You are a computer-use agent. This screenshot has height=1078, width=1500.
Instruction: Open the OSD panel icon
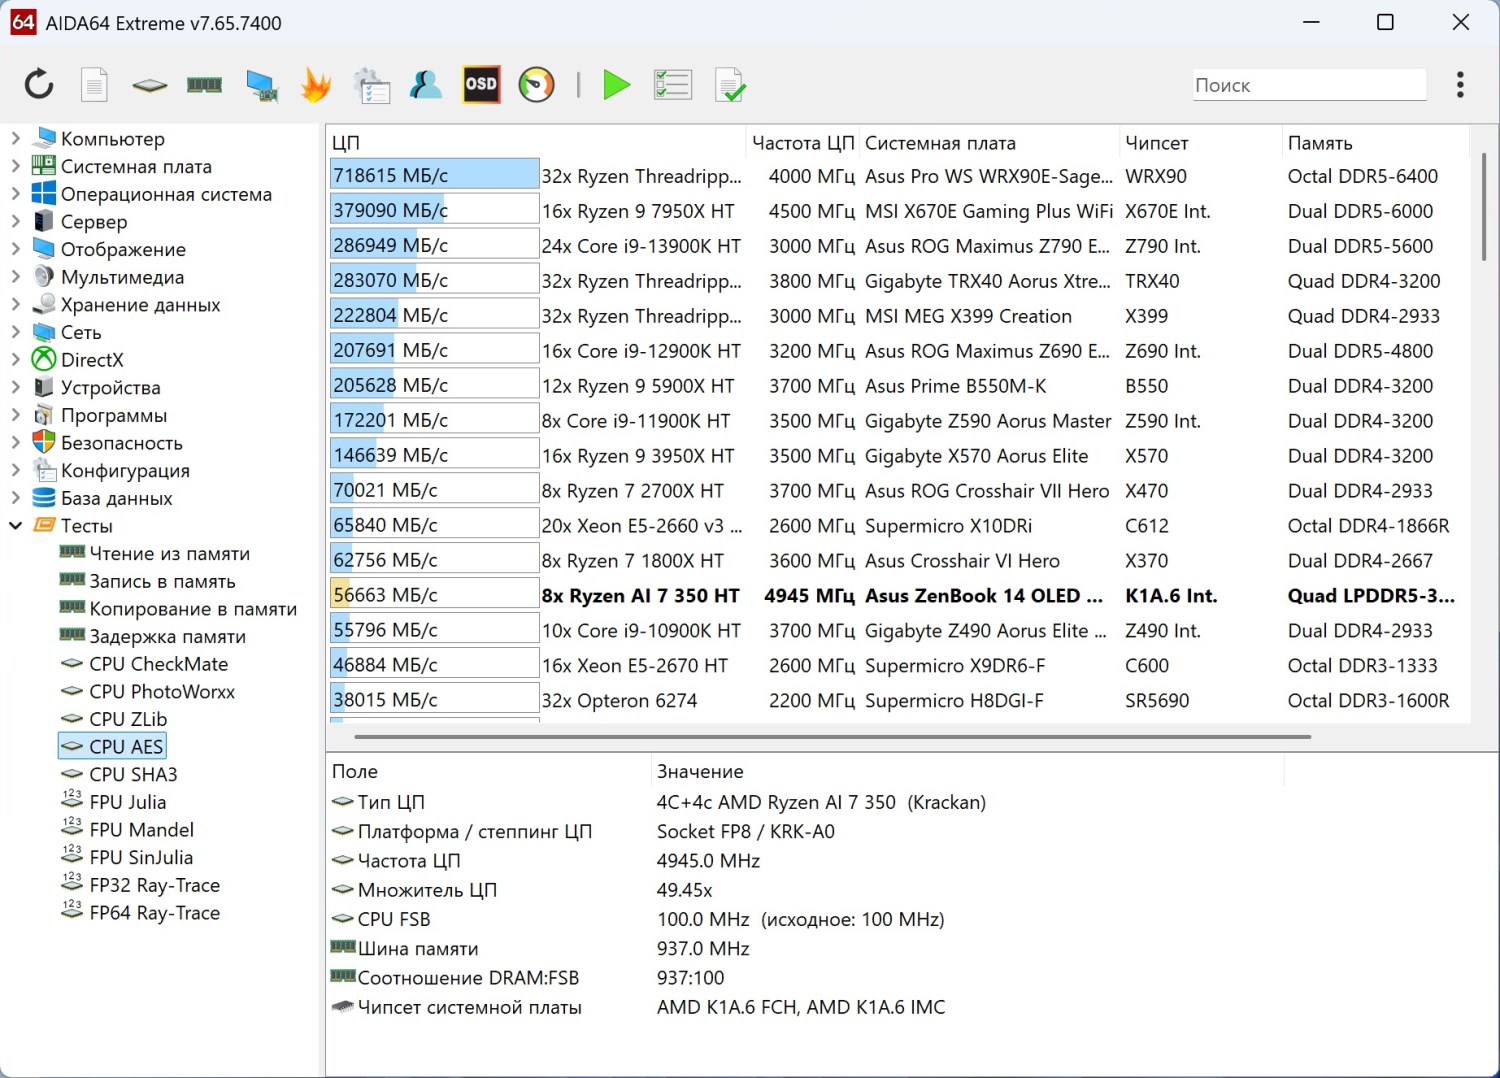point(481,85)
